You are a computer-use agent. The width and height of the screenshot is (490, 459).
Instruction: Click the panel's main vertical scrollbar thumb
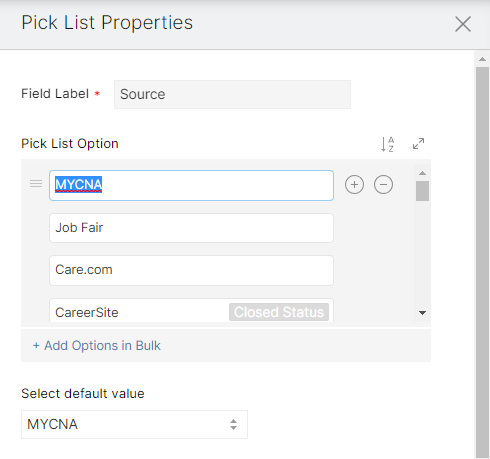482,263
